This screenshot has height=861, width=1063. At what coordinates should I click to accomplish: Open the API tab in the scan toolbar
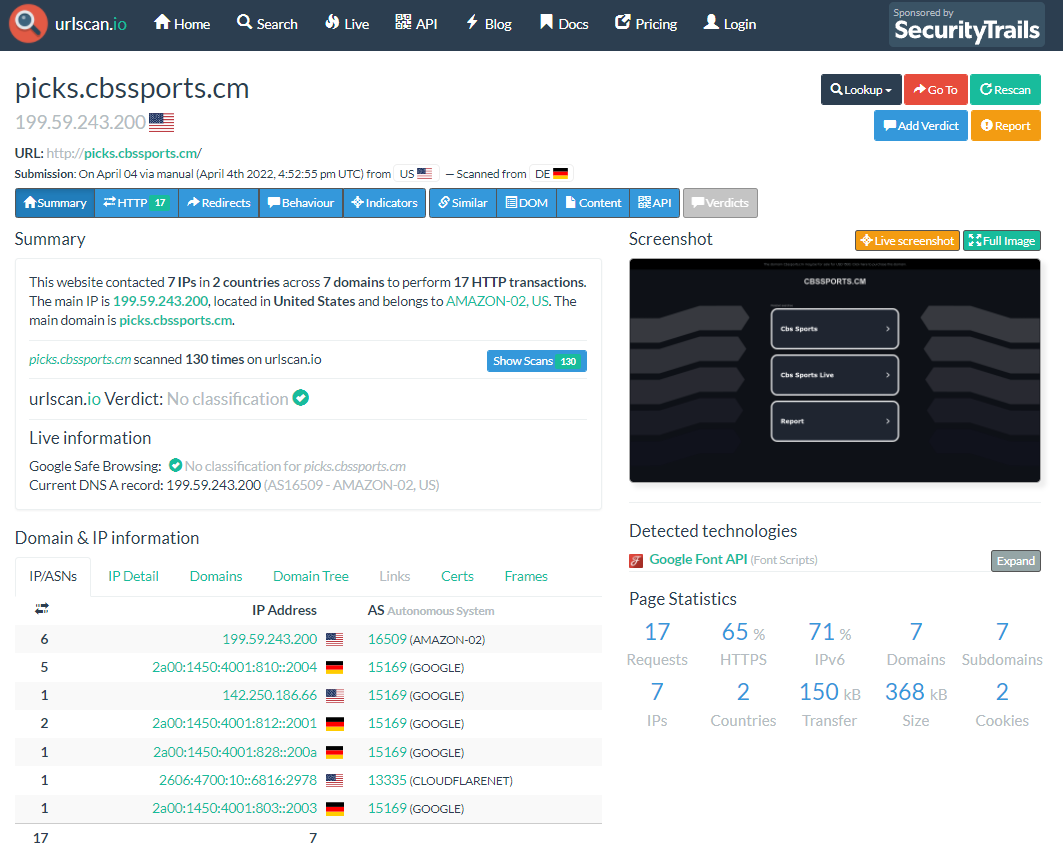(655, 203)
